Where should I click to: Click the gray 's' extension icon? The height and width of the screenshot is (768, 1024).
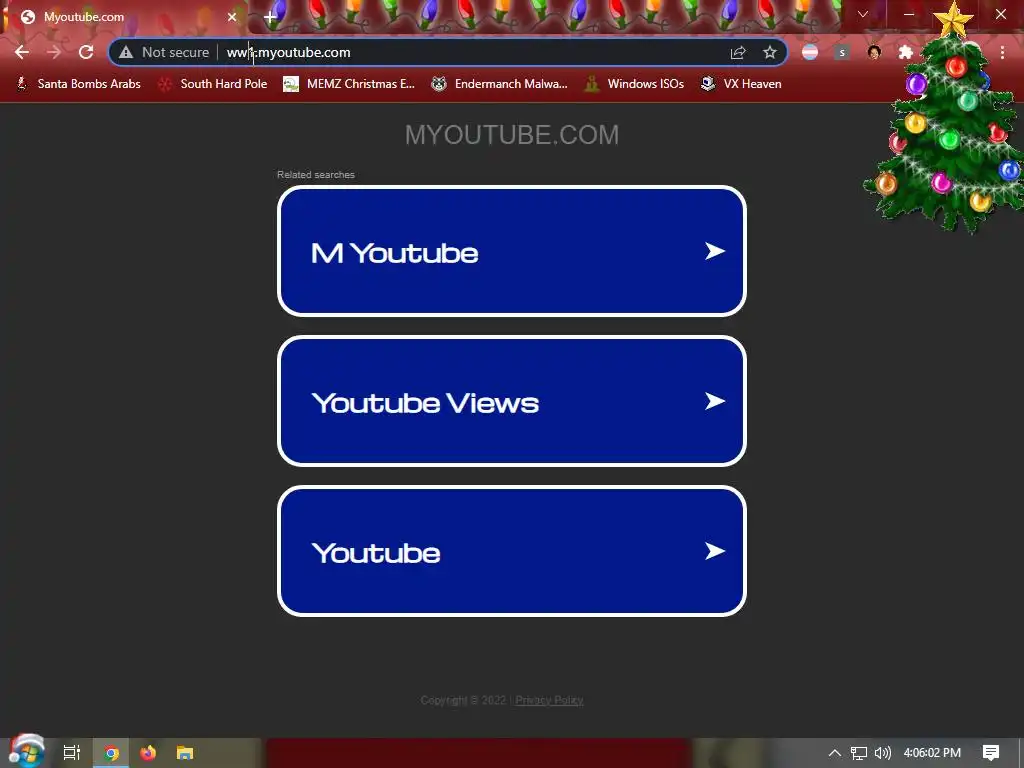[842, 52]
